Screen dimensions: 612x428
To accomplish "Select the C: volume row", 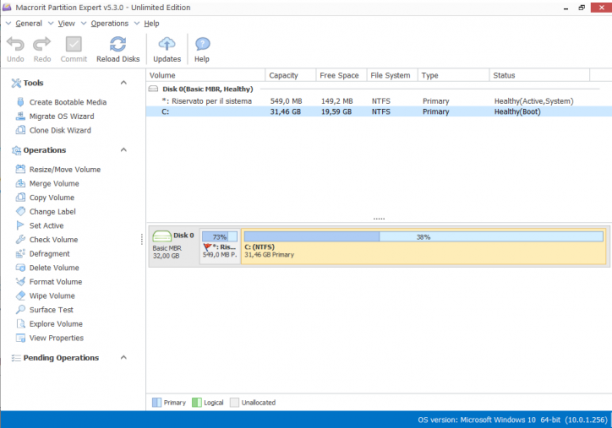I will [x=379, y=112].
